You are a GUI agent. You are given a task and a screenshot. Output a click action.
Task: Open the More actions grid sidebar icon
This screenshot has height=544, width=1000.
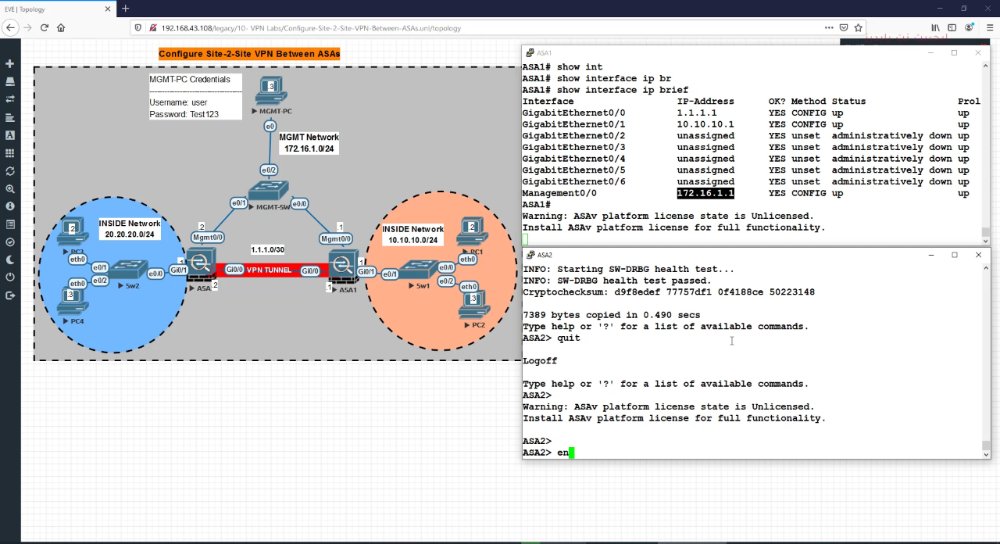pyautogui.click(x=10, y=153)
